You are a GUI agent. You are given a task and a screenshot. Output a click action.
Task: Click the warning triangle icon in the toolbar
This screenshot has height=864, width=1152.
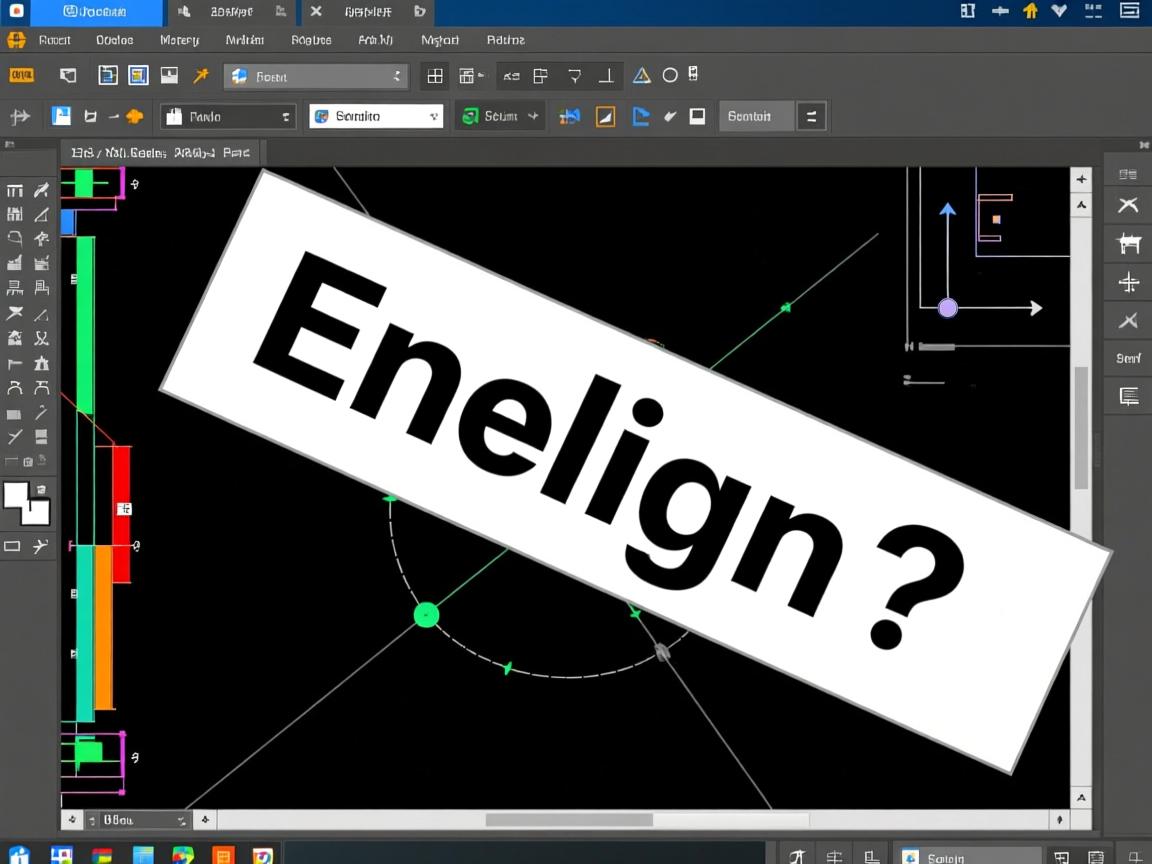coord(642,76)
